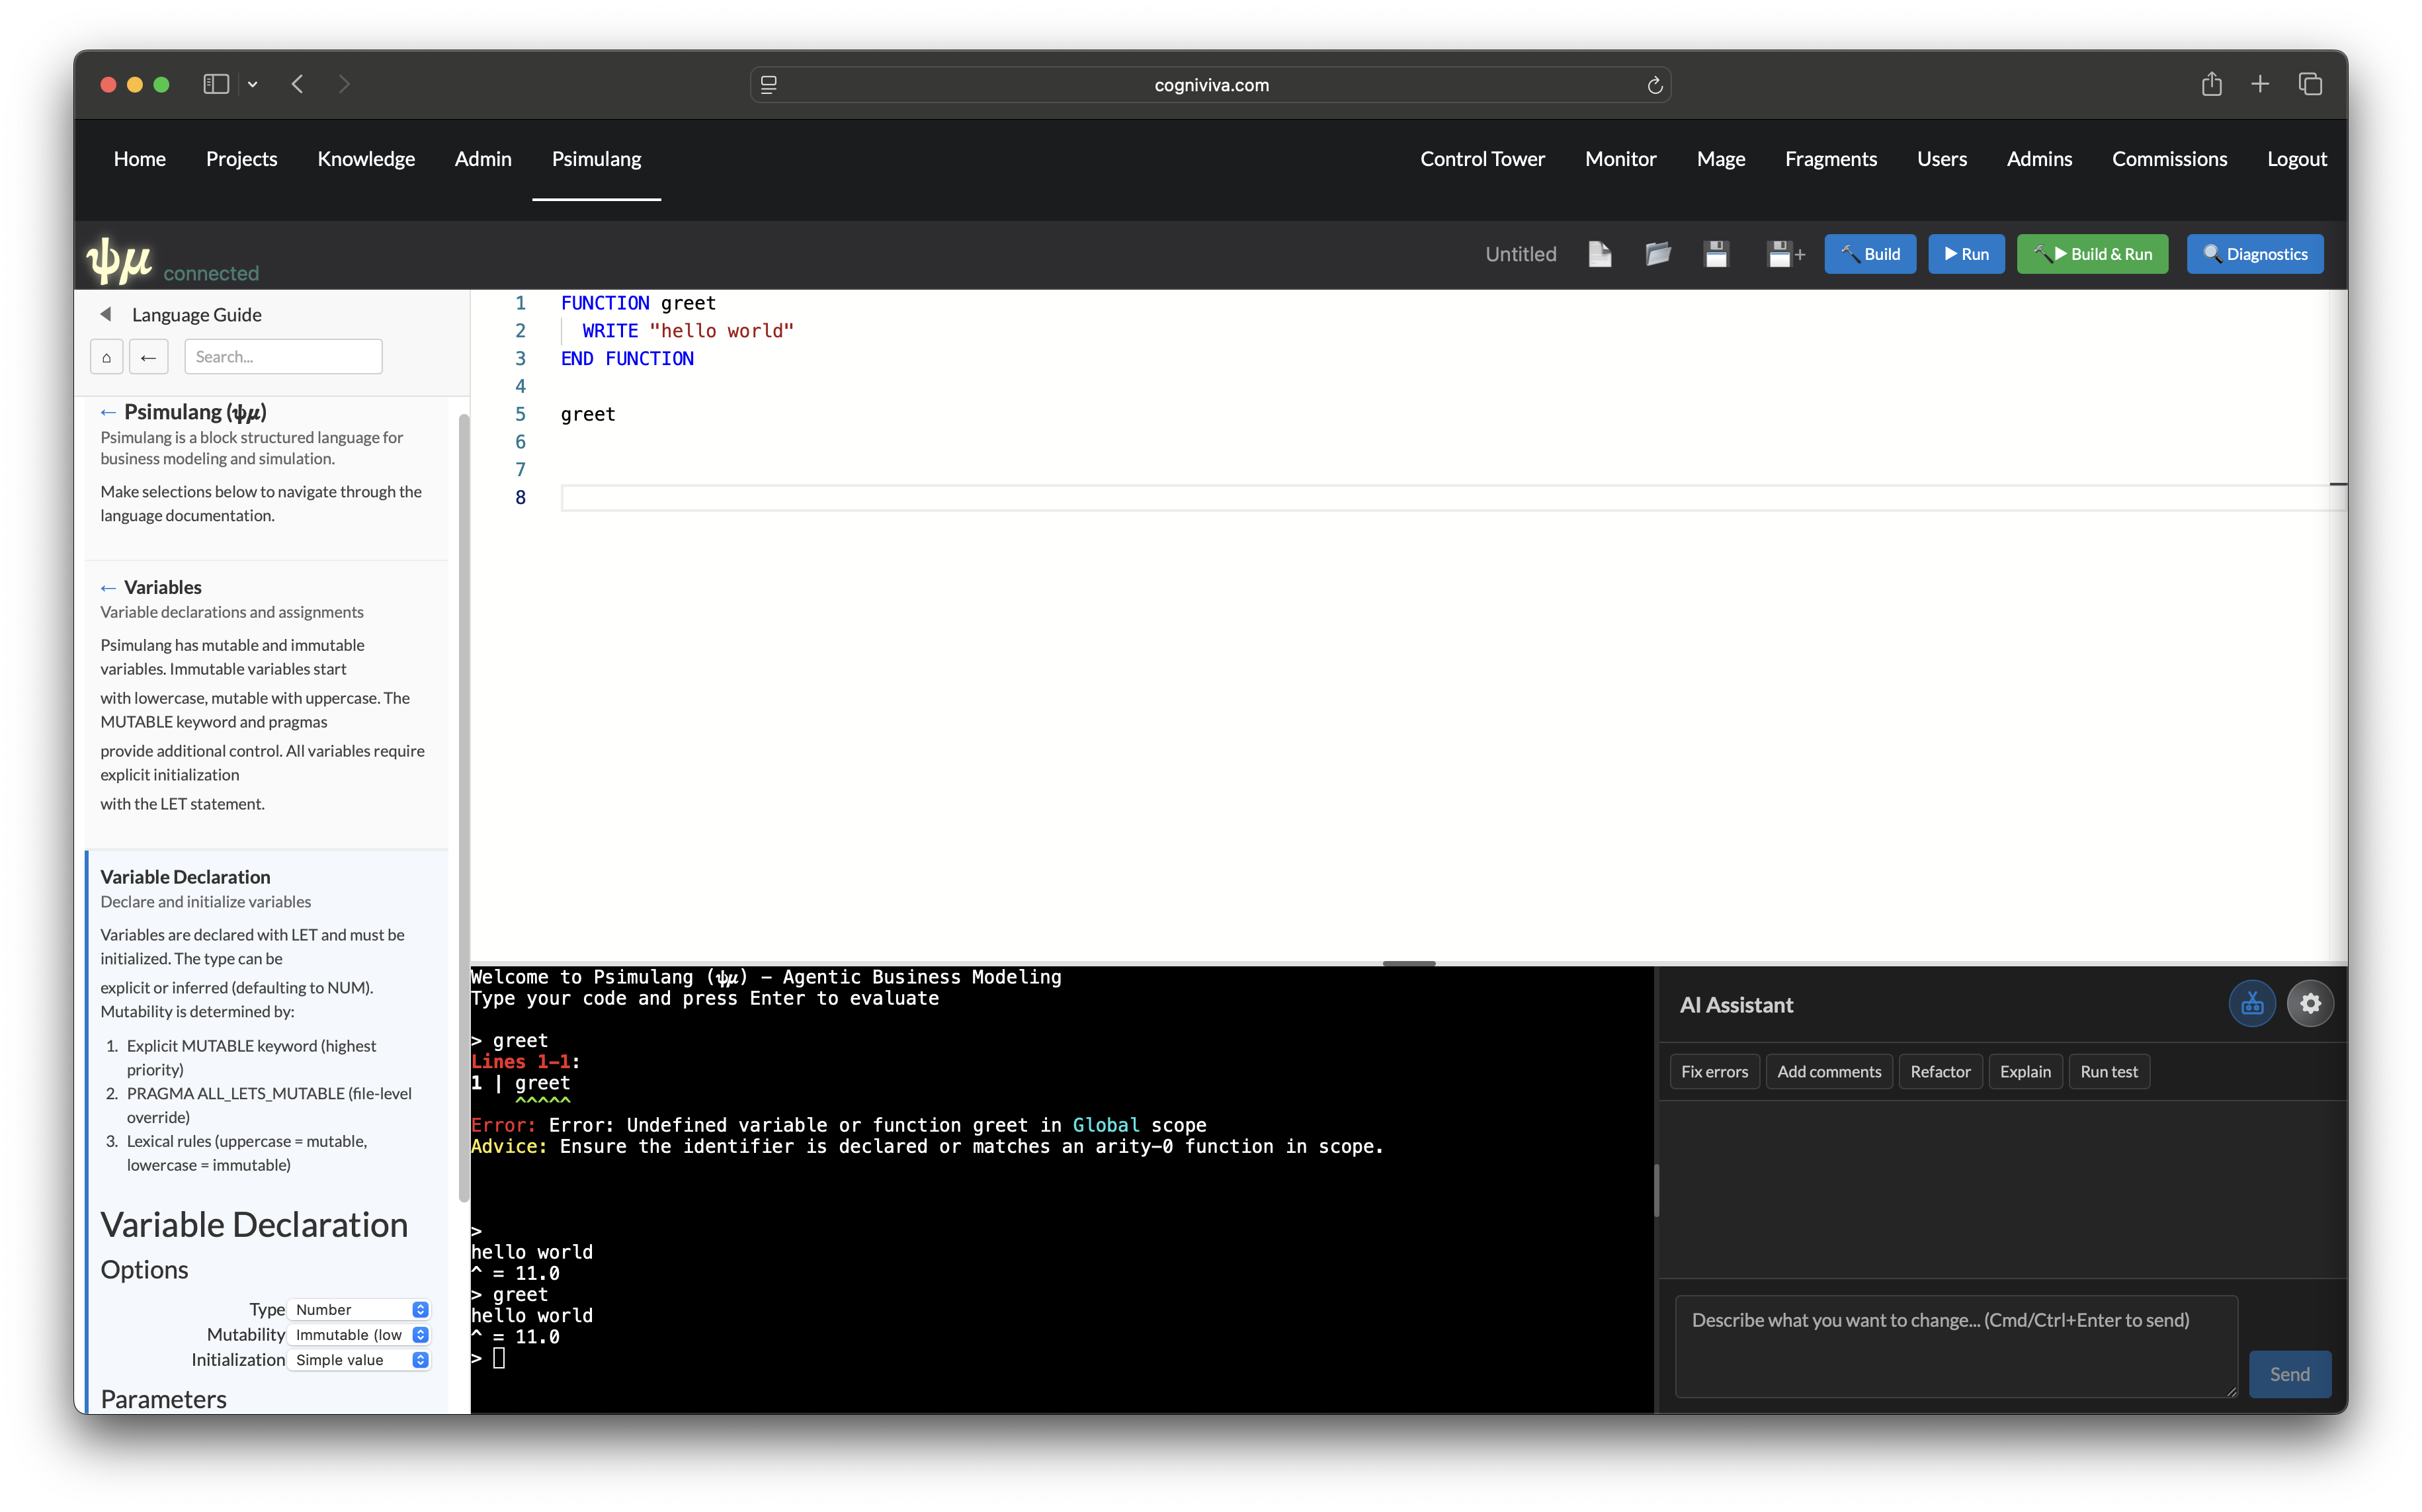The image size is (2422, 1512).
Task: Click the Save As floppy plus icon
Action: (1785, 254)
